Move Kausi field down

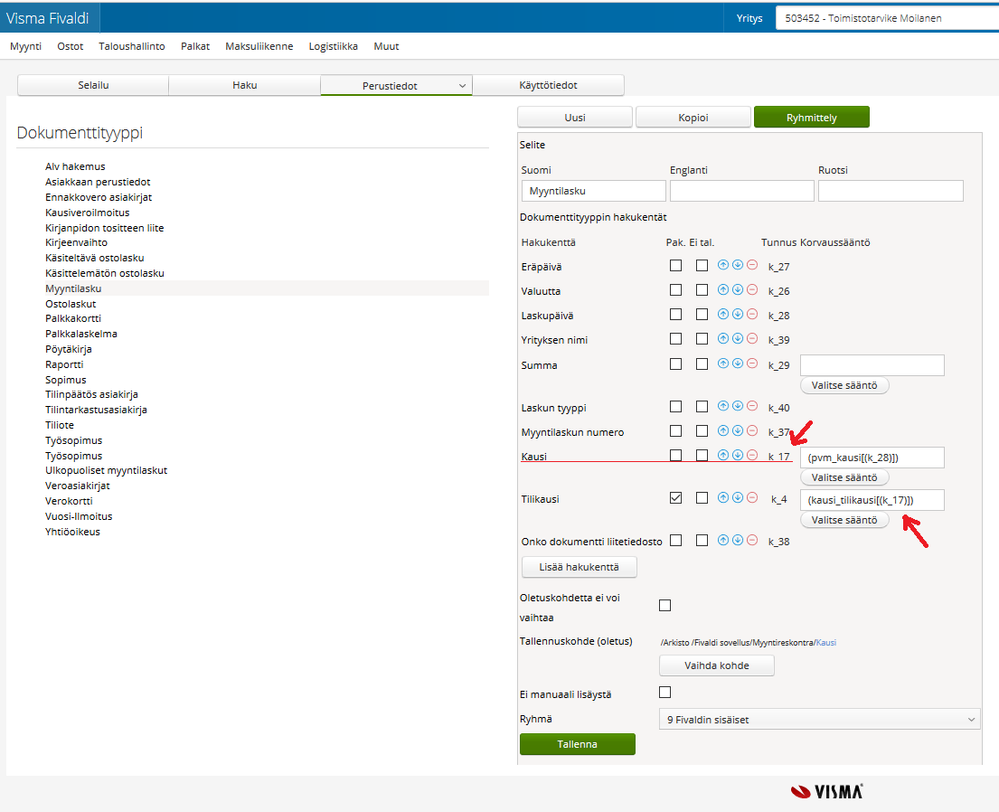pyautogui.click(x=738, y=455)
